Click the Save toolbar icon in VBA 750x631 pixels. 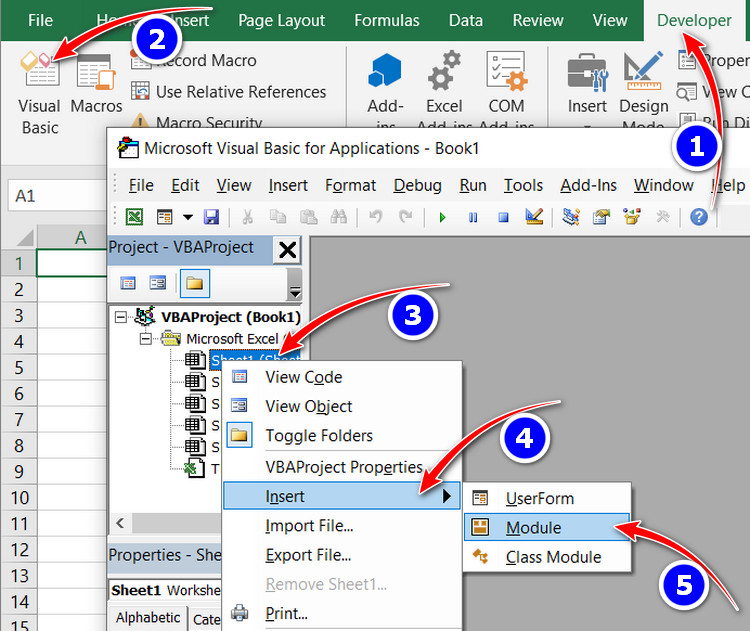coord(211,217)
